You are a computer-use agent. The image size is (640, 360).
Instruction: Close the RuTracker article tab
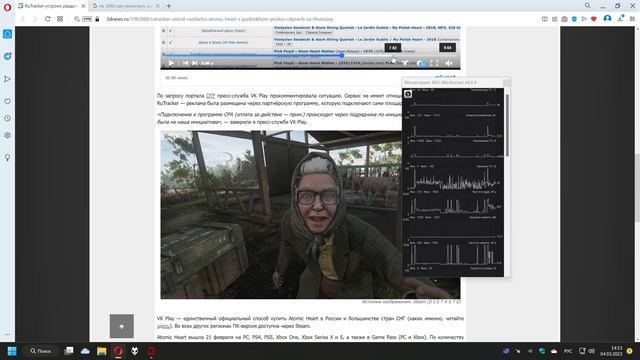pos(83,6)
